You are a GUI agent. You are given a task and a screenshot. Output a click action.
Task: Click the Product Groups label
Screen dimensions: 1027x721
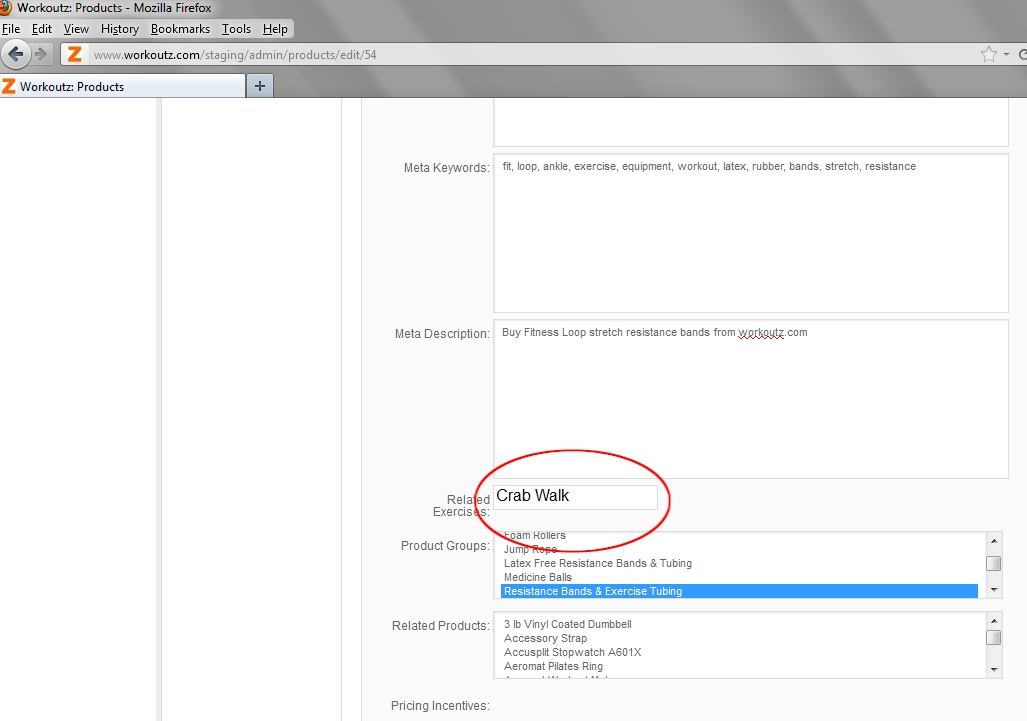445,545
